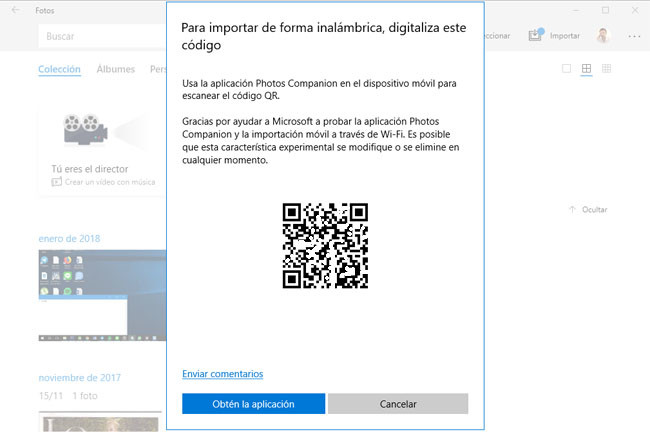This screenshot has width=650, height=432.
Task: Go back using the back arrow
Action: 14,10
